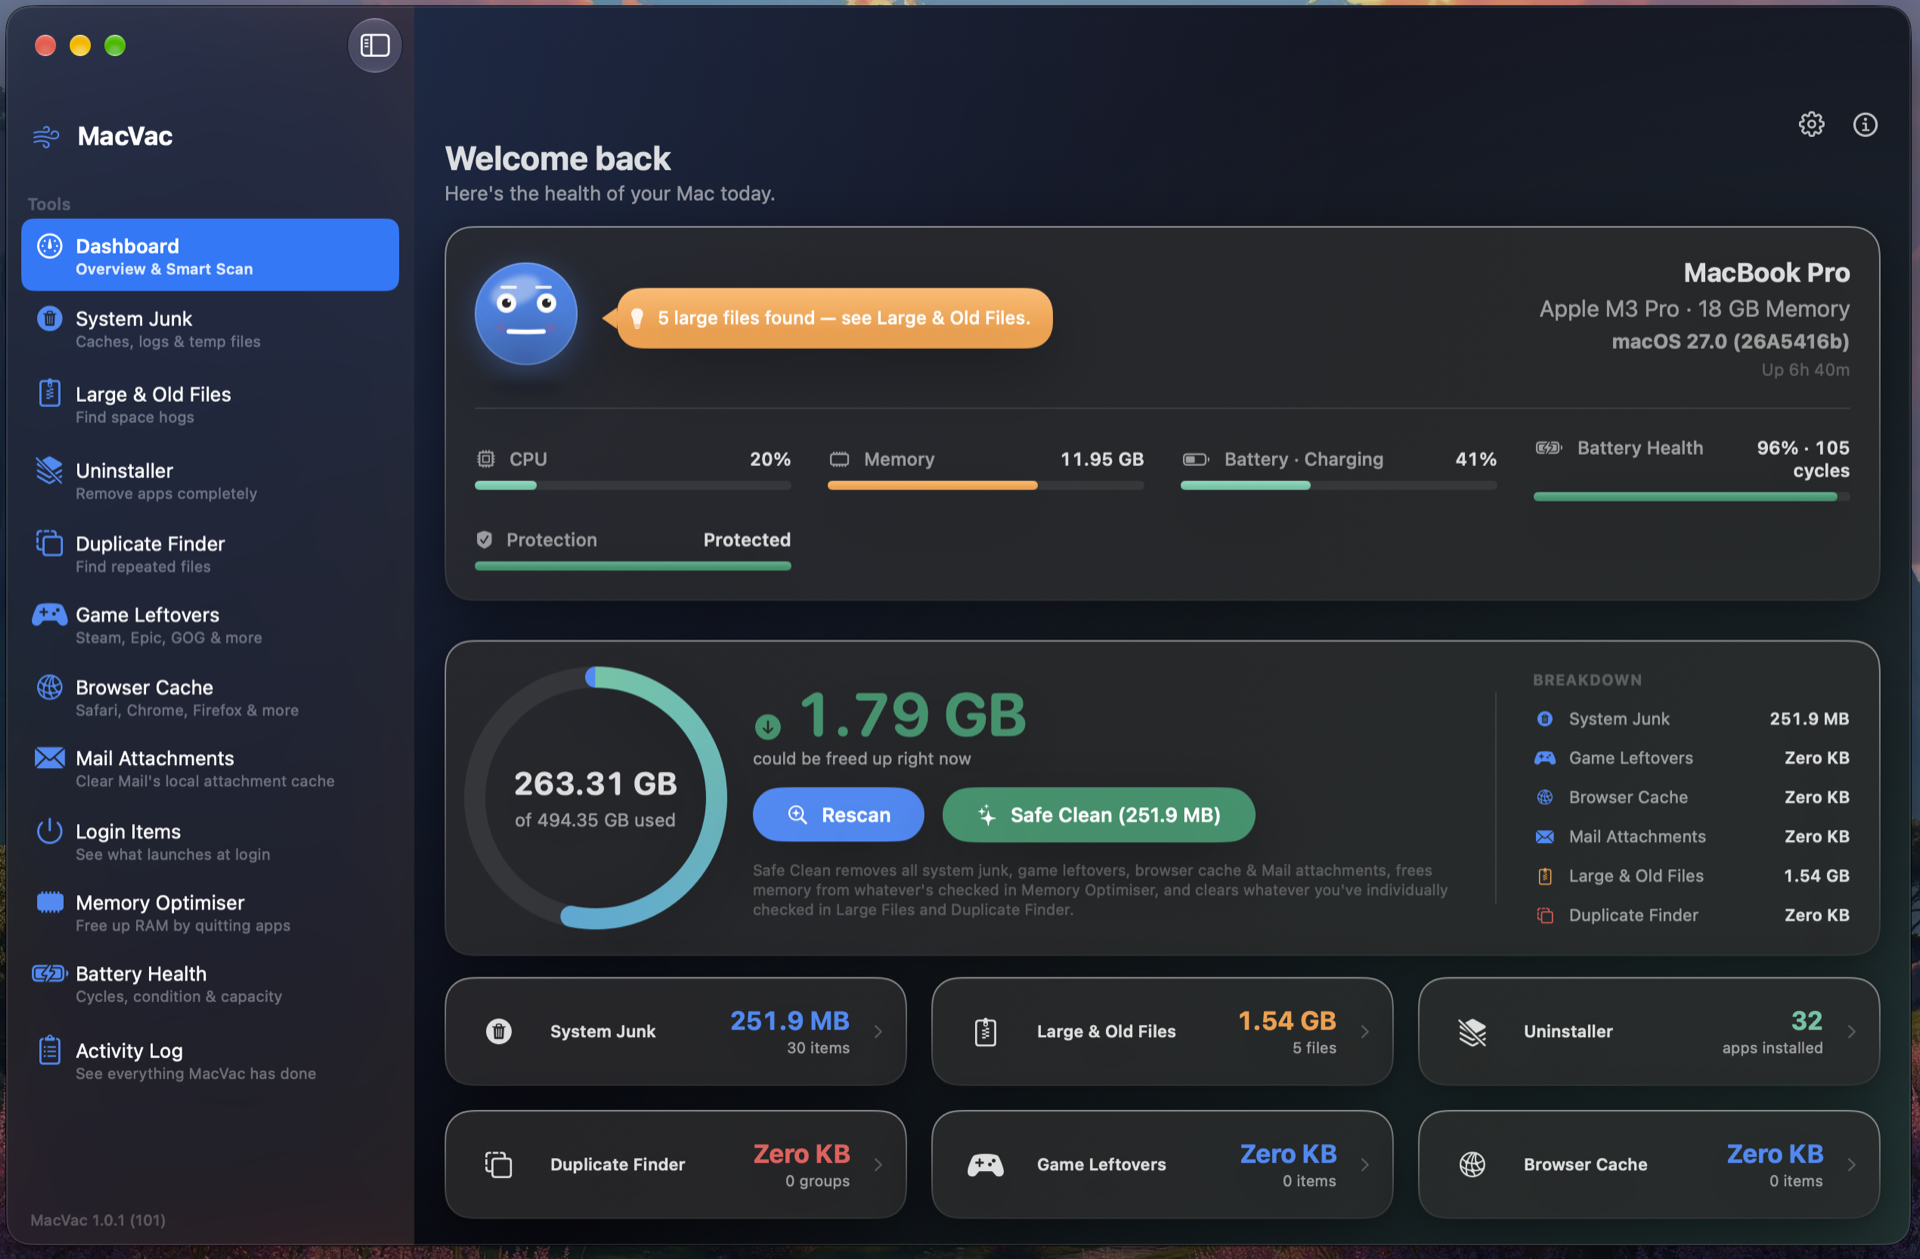1920x1259 pixels.
Task: Open System Junk in the sidebar
Action: 210,328
